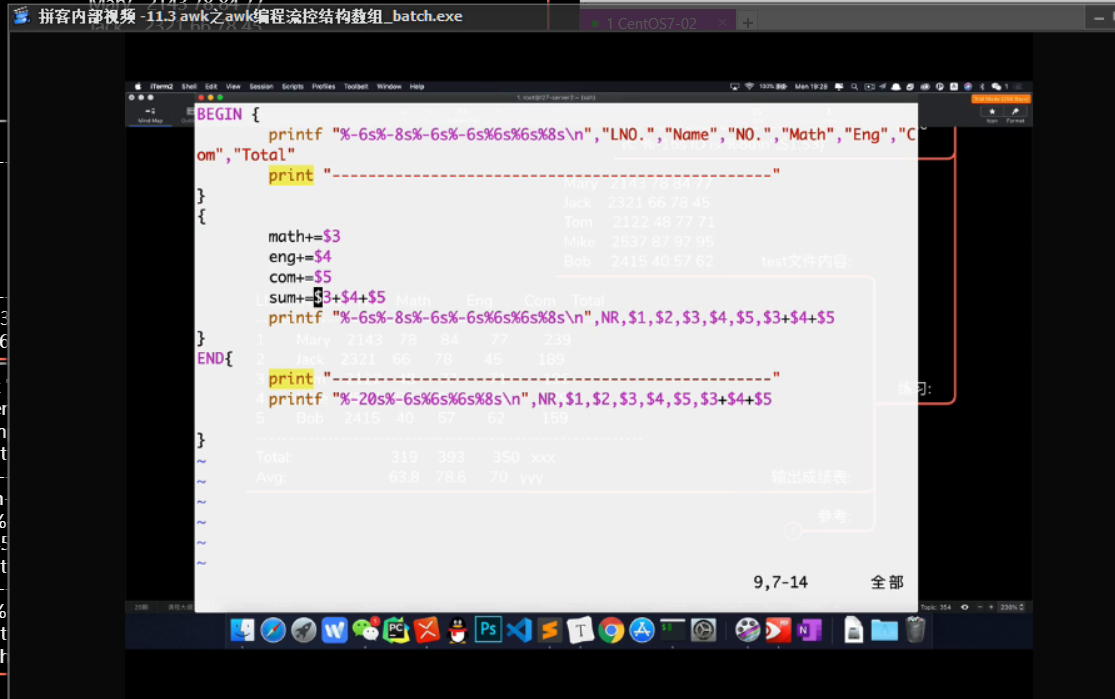The width and height of the screenshot is (1115, 699).
Task: Click Spotlight search icon in menu bar
Action: (854, 87)
